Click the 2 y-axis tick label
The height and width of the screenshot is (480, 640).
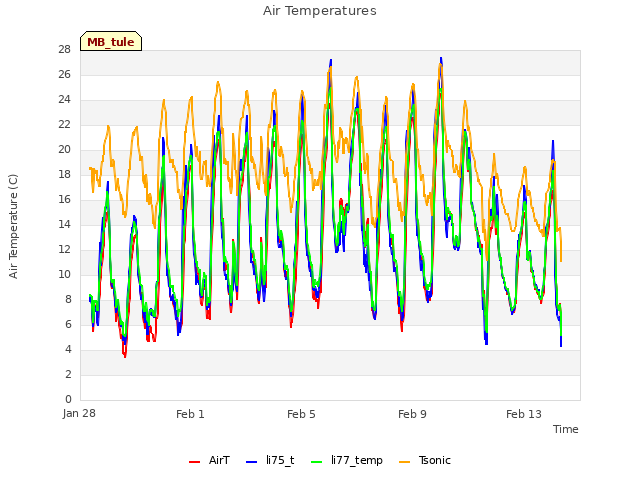68,374
